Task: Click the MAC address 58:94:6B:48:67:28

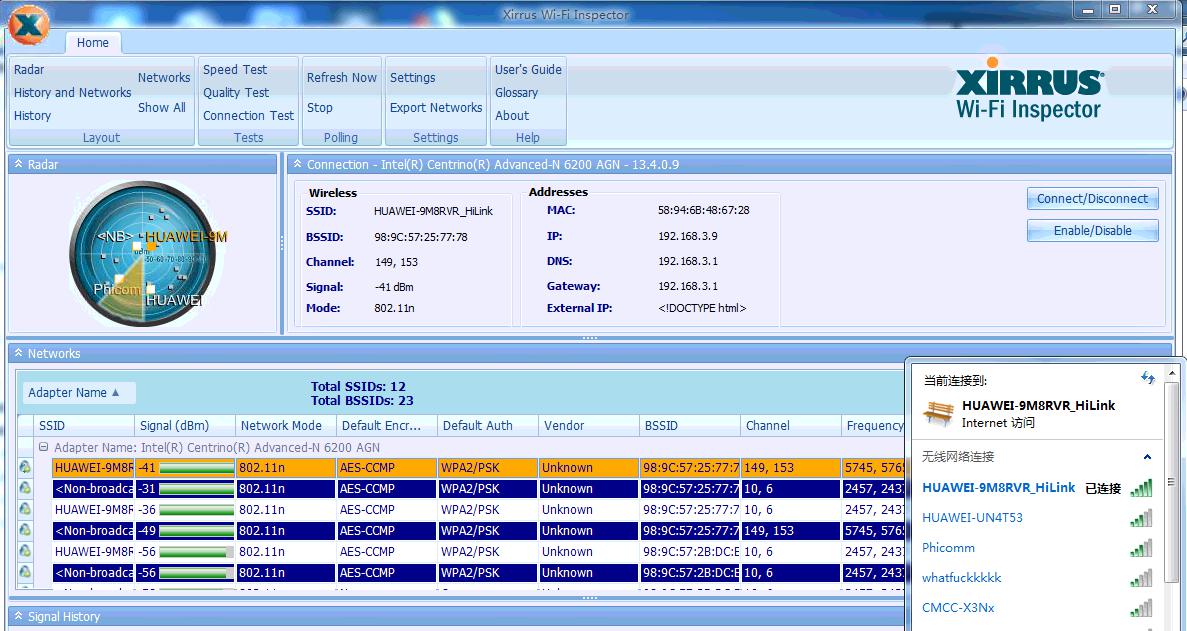Action: 703,210
